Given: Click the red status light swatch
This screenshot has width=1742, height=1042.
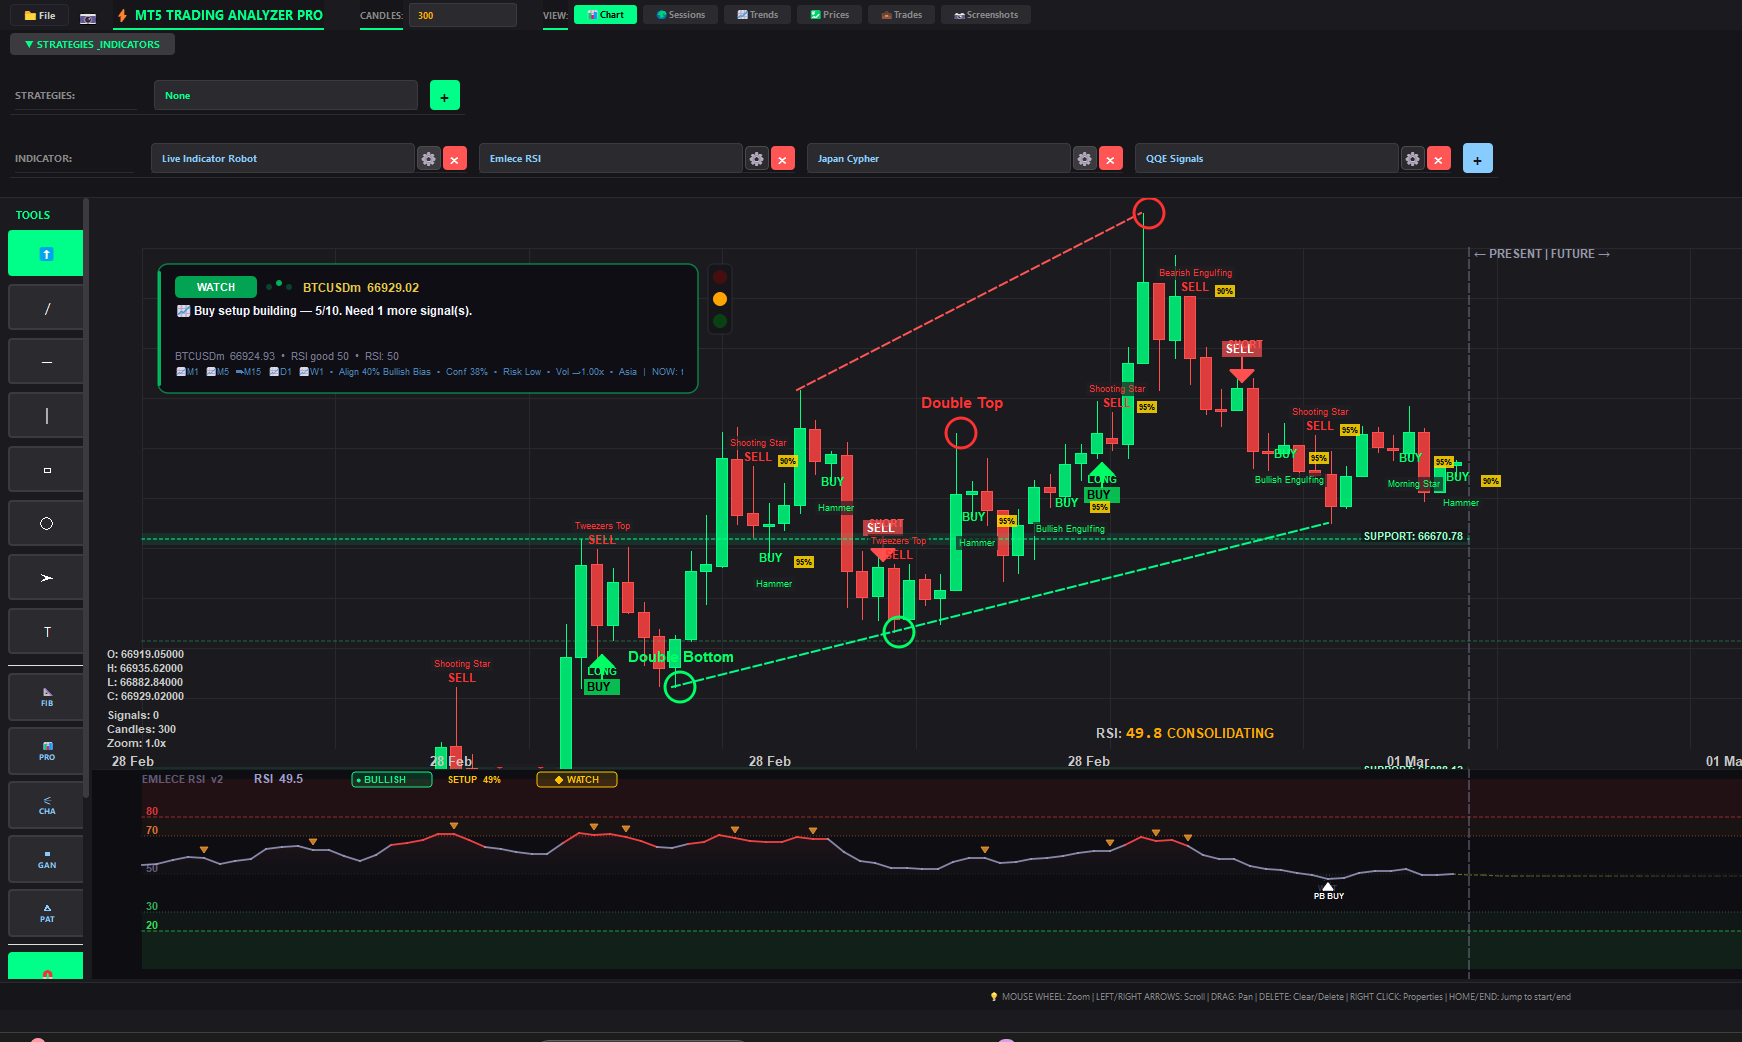Looking at the screenshot, I should click(x=720, y=277).
